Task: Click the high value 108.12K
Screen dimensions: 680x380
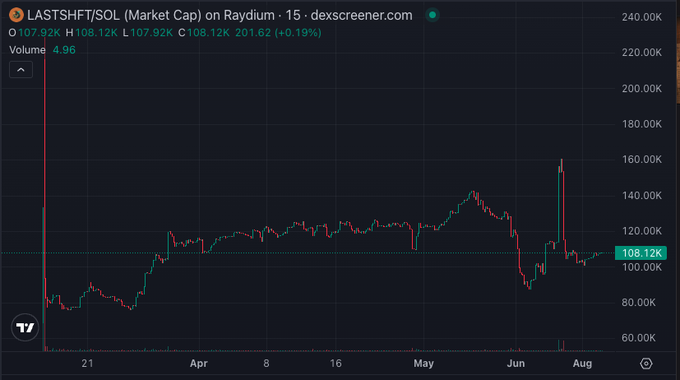Action: (x=96, y=33)
